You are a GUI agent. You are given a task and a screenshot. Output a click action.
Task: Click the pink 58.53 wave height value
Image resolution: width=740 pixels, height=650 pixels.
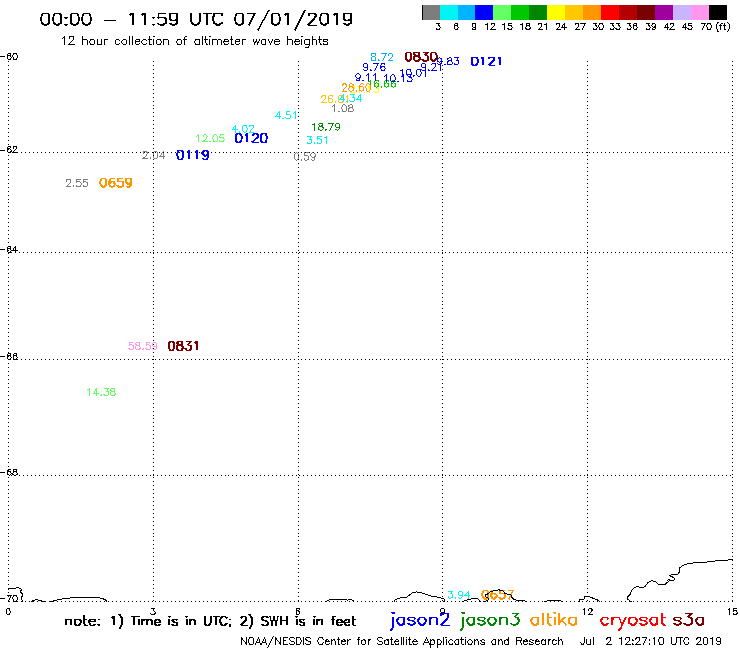click(x=143, y=346)
